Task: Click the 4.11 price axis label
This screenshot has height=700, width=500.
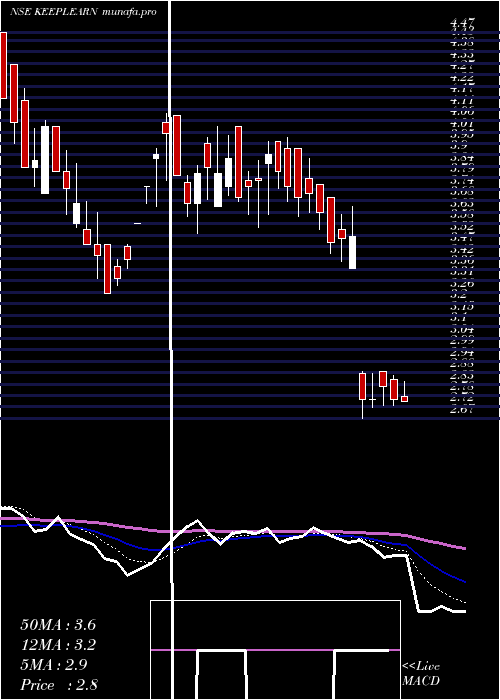Action: [x=463, y=101]
